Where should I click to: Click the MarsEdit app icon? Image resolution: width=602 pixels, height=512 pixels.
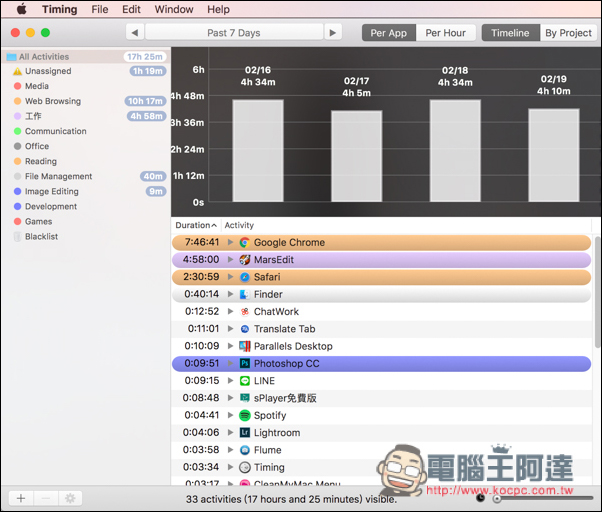point(244,260)
